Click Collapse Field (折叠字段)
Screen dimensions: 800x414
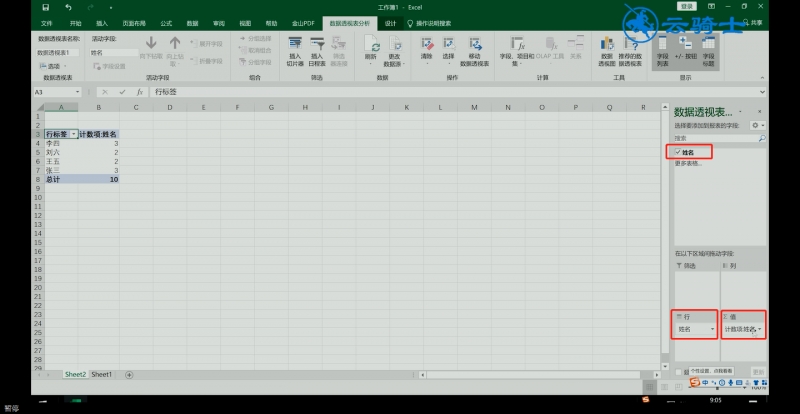(206, 61)
